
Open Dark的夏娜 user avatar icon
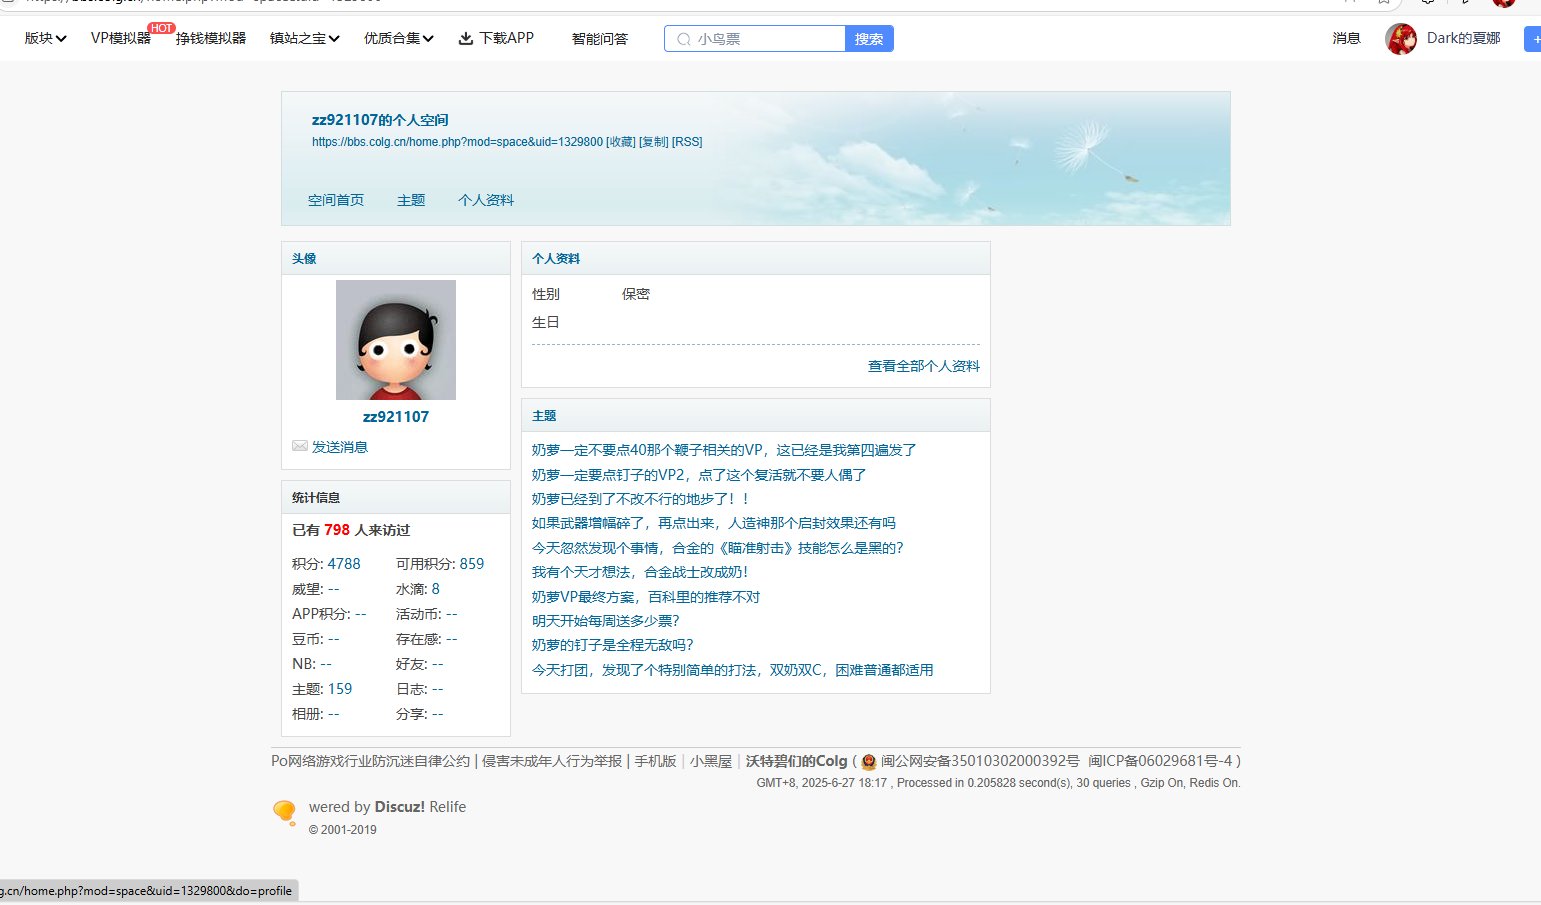click(1400, 39)
